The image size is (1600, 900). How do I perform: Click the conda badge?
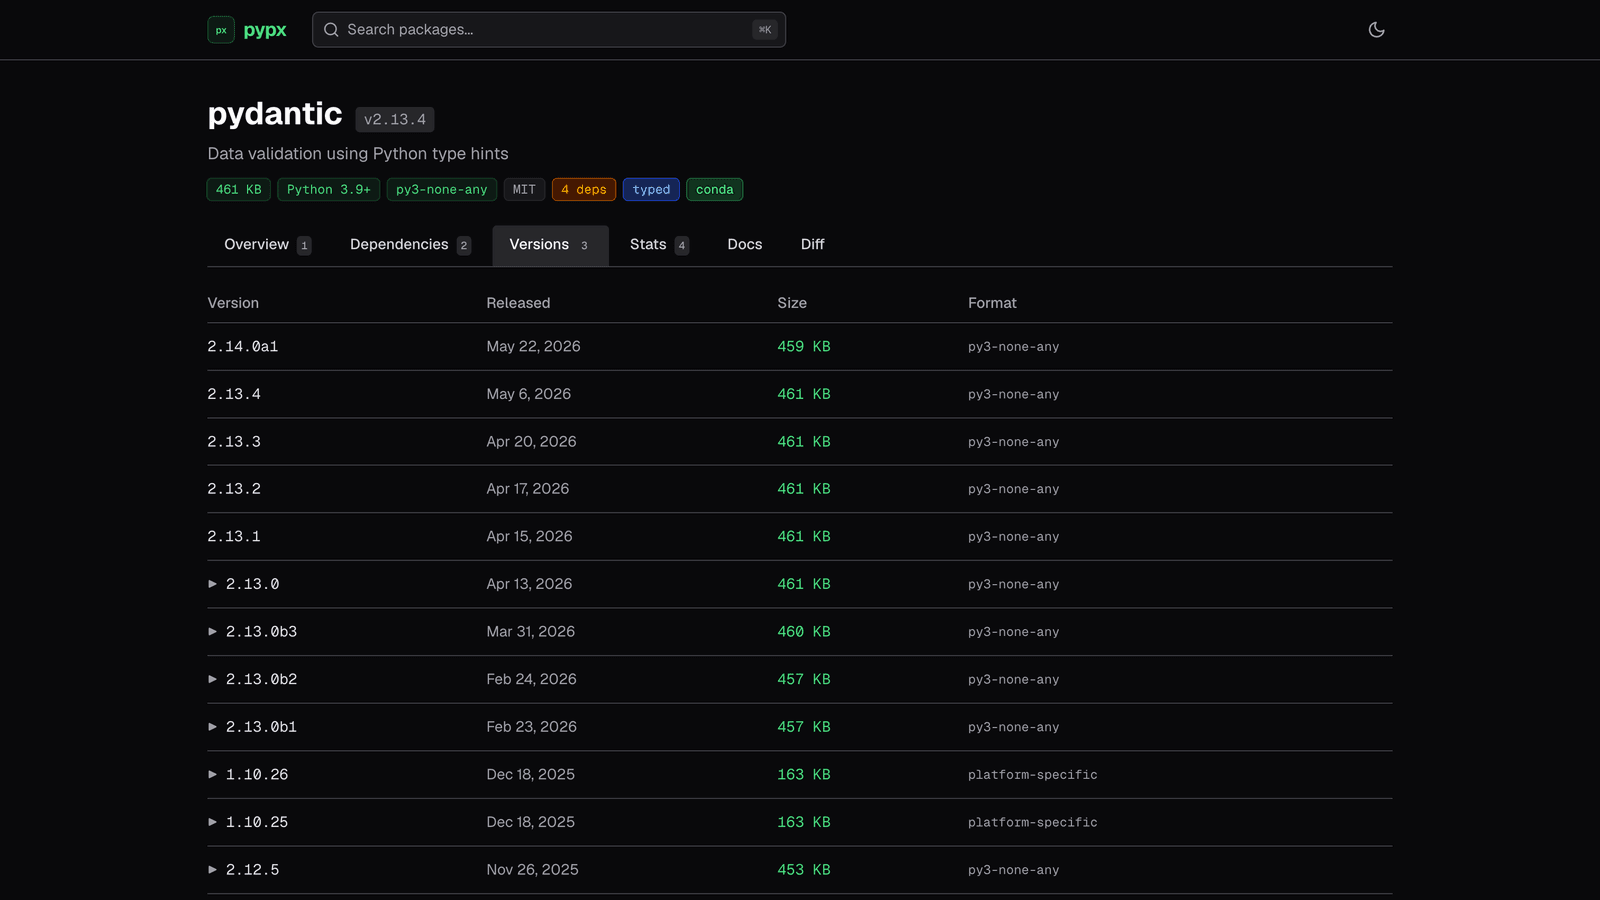coord(715,190)
